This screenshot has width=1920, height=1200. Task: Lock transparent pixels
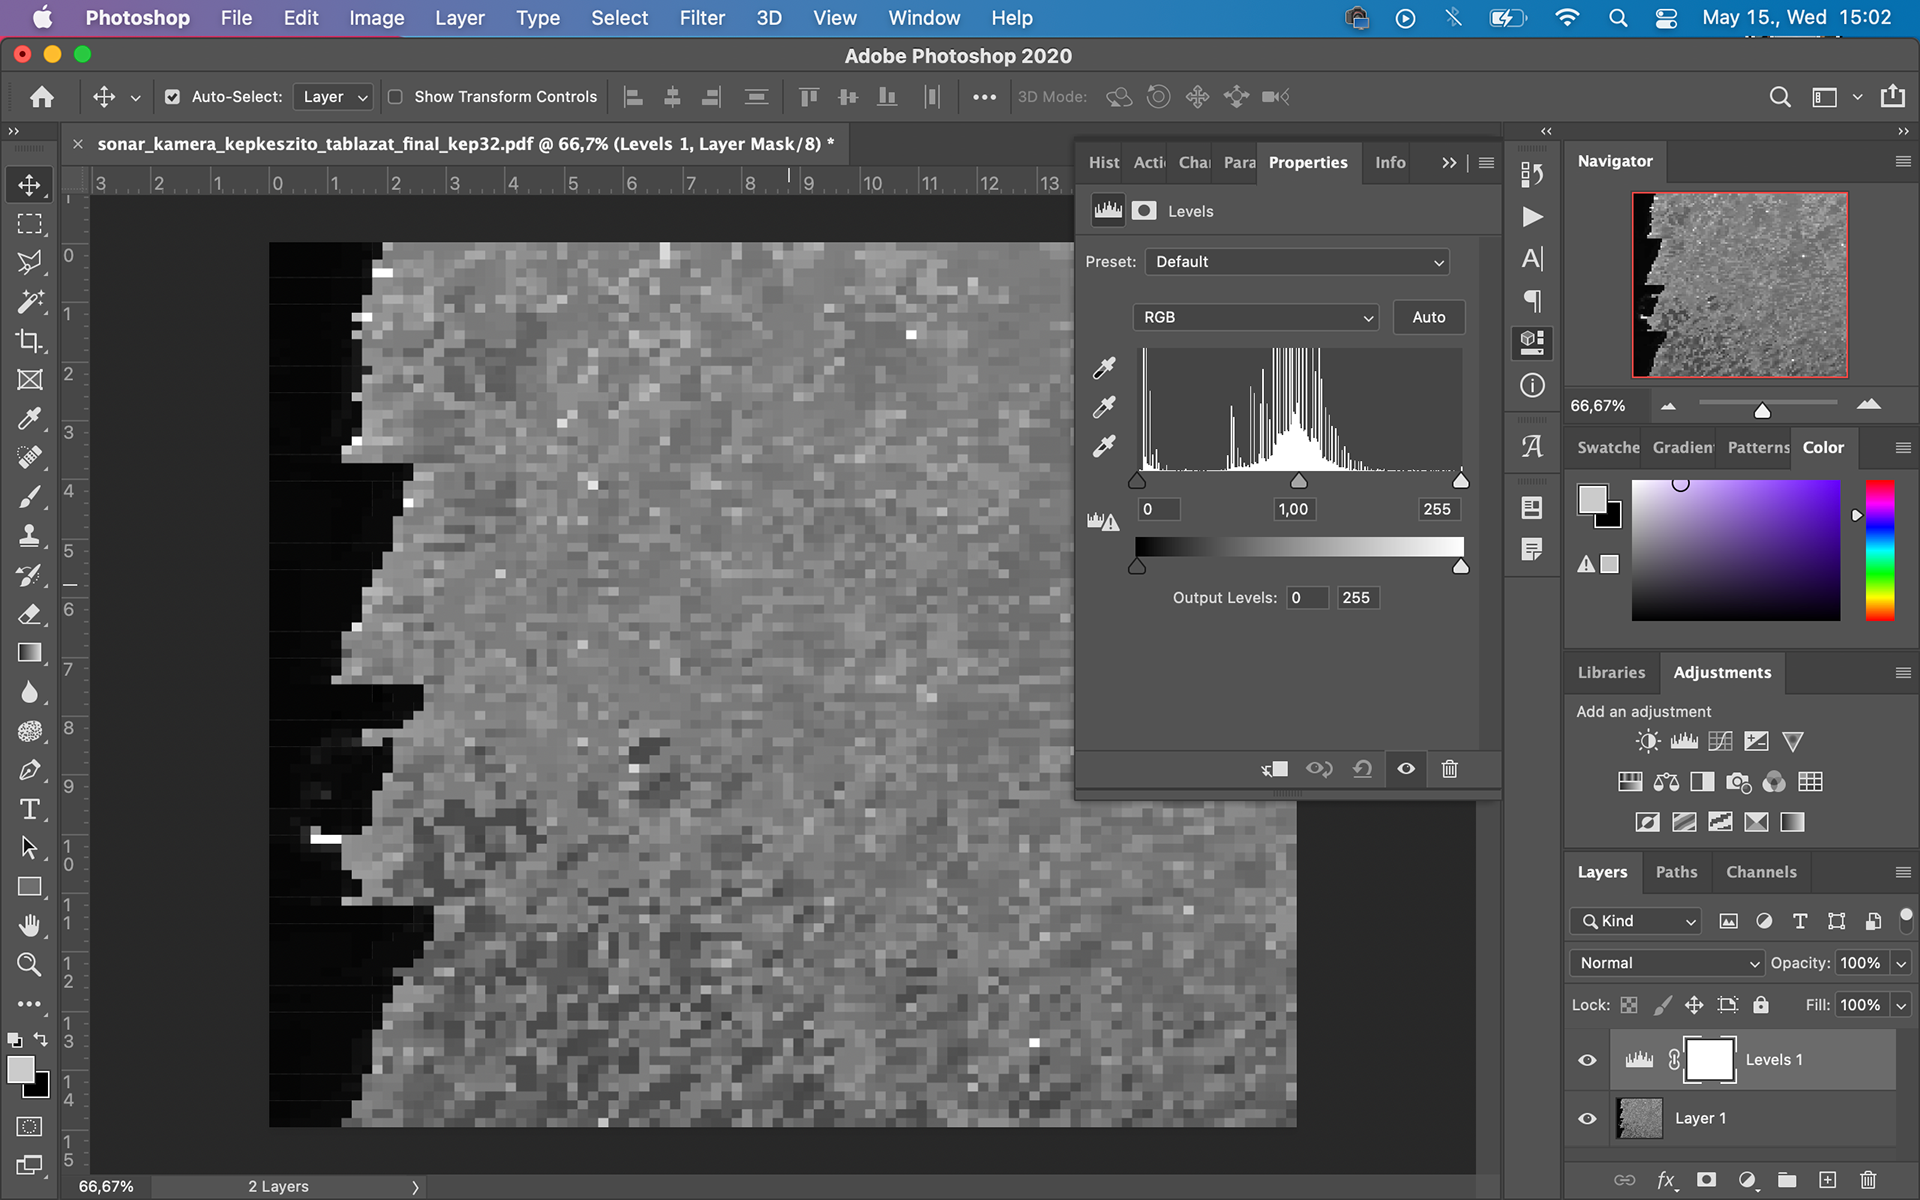click(x=1629, y=1005)
